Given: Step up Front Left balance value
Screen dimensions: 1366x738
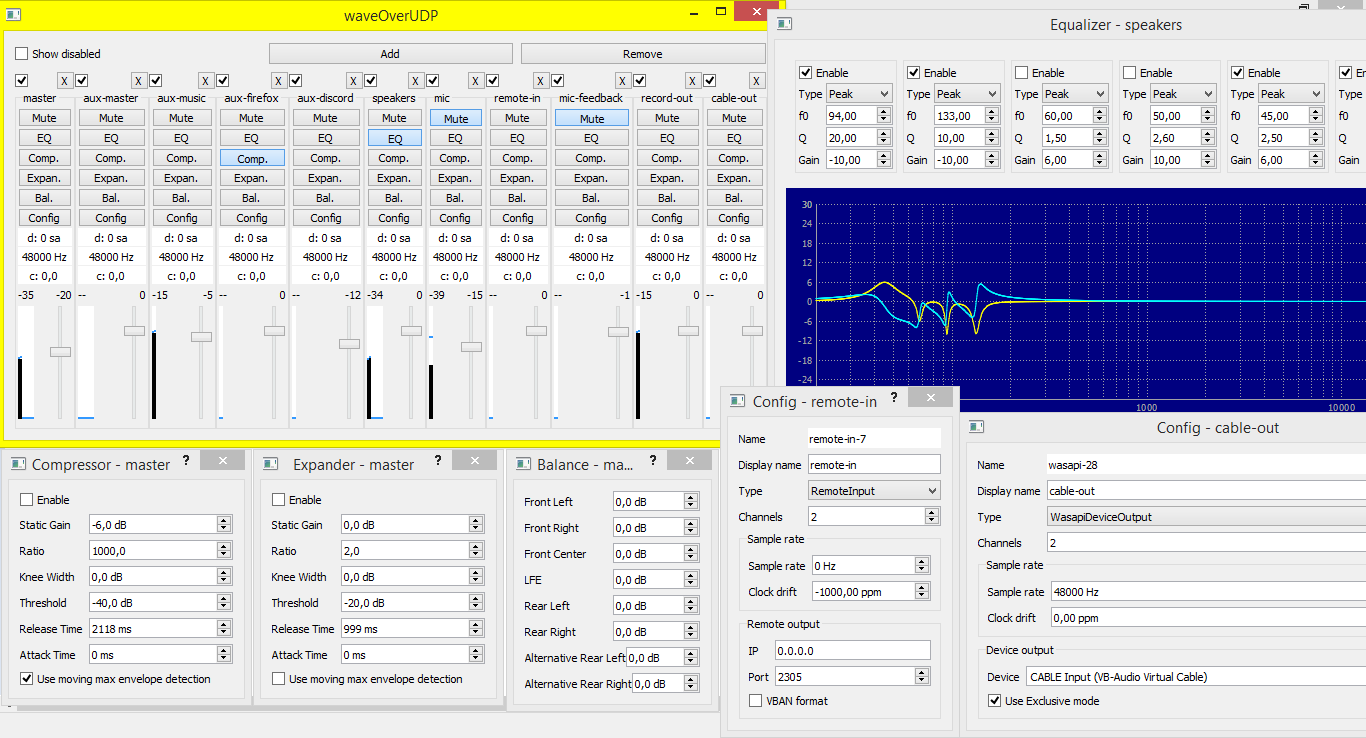Looking at the screenshot, I should (x=690, y=497).
